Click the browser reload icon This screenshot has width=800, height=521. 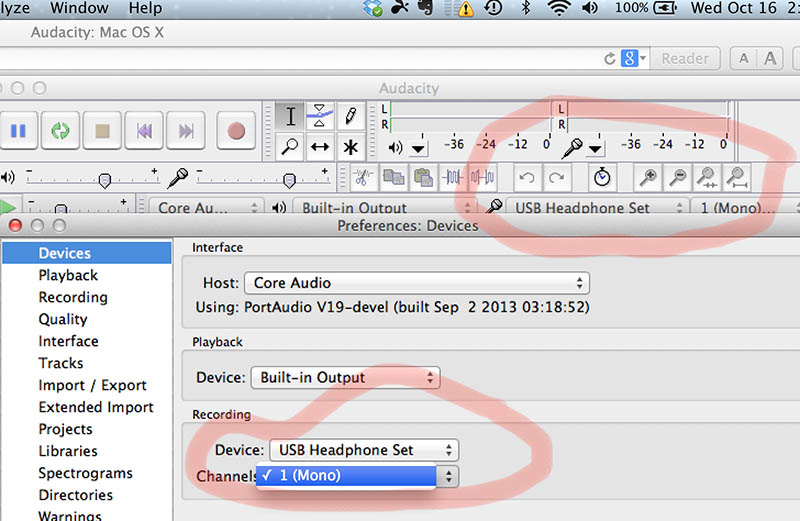tap(609, 59)
